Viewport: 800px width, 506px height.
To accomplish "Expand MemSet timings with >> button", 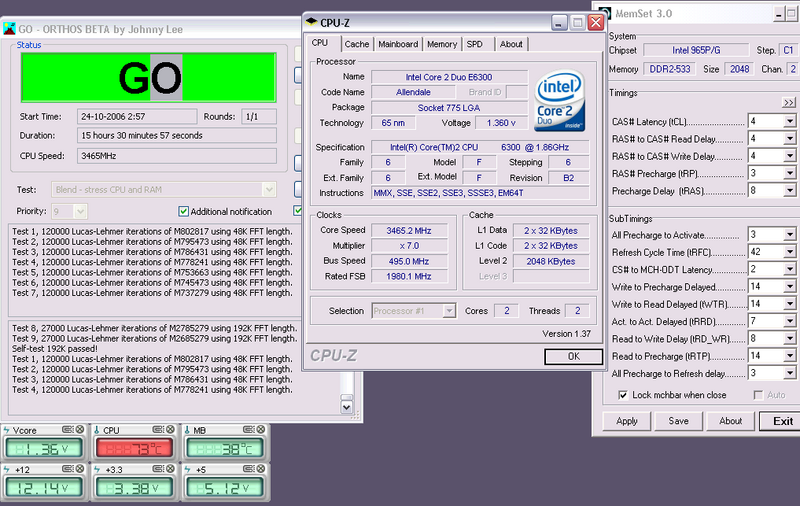I will 789,103.
